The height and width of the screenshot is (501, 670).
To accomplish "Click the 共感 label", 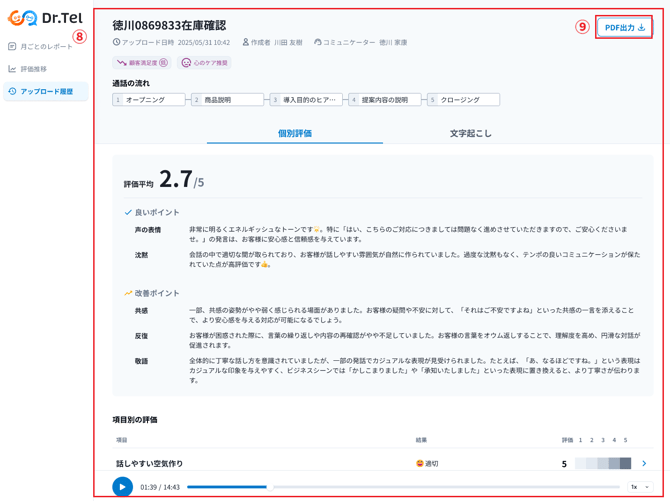I will [x=141, y=310].
